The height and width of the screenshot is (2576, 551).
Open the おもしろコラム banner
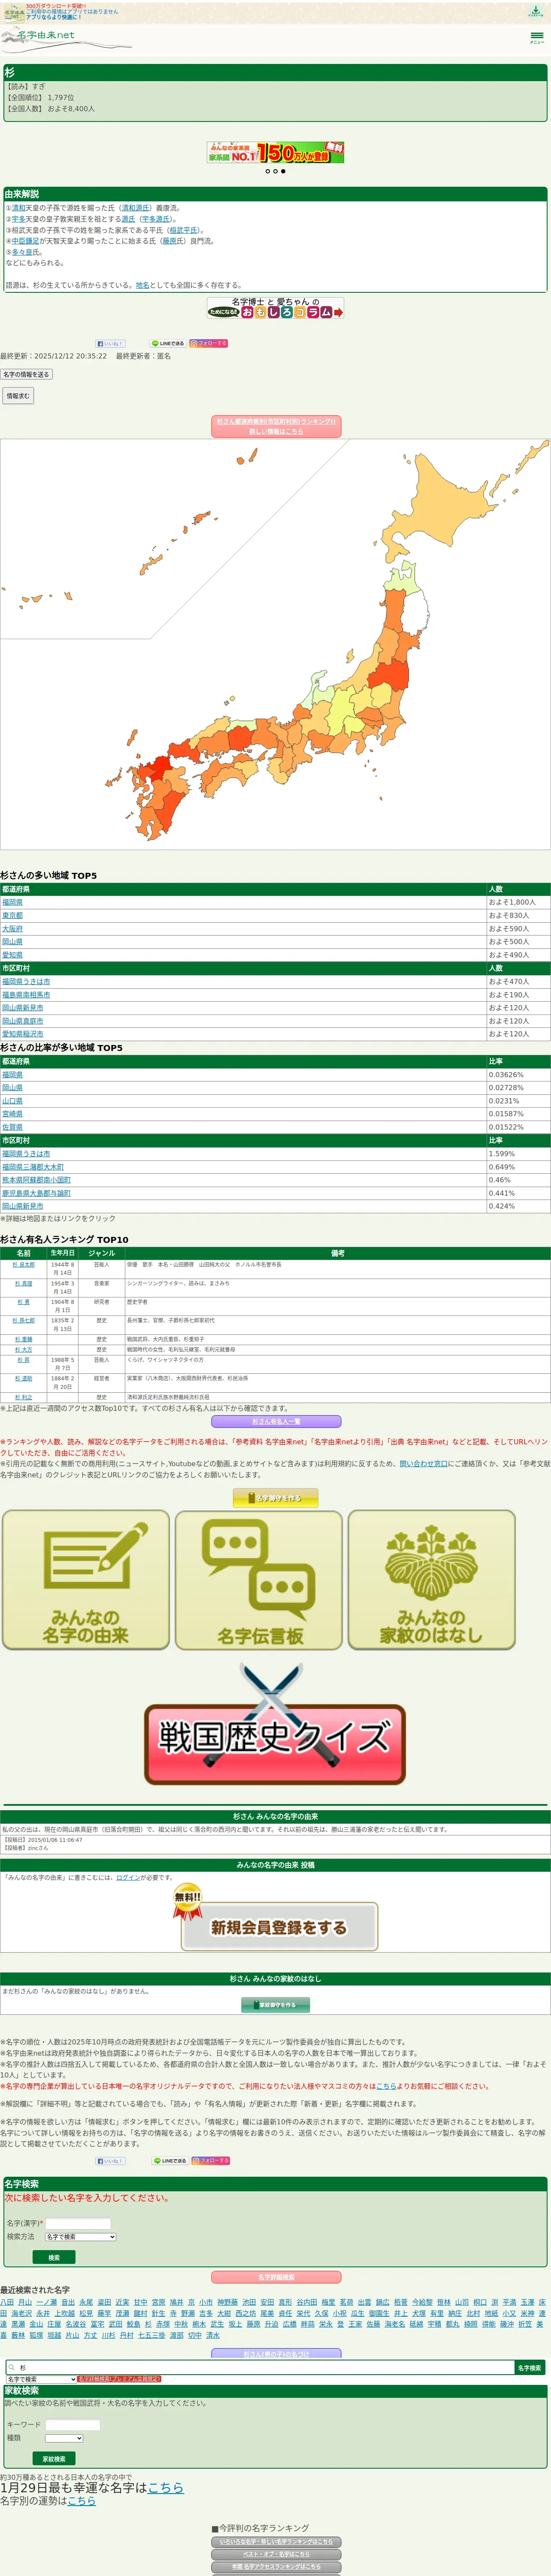click(x=275, y=308)
